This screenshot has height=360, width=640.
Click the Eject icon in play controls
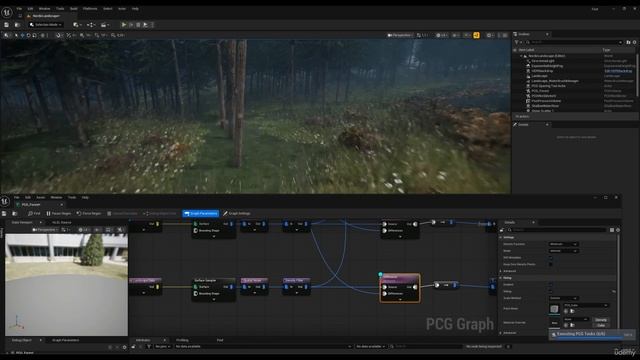145,25
